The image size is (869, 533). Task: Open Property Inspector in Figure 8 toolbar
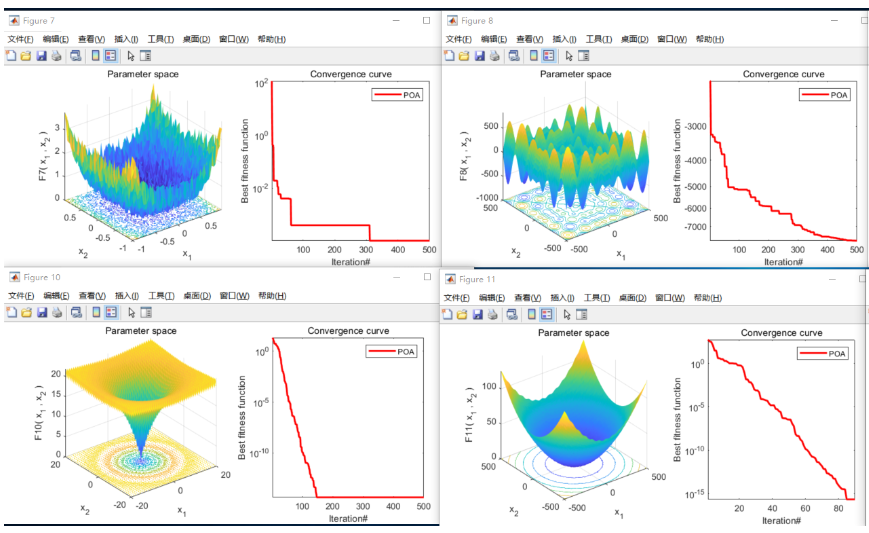(x=583, y=56)
